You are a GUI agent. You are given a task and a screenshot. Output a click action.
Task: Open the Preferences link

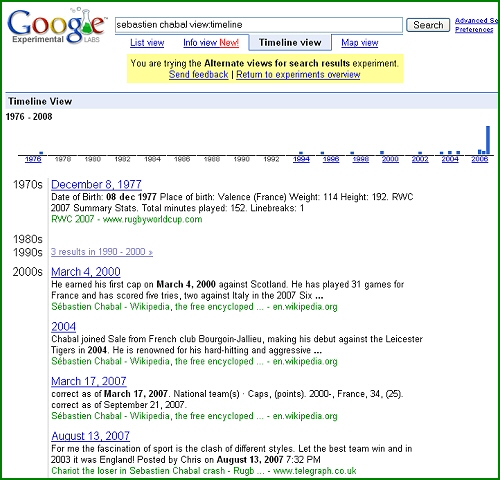click(x=474, y=29)
